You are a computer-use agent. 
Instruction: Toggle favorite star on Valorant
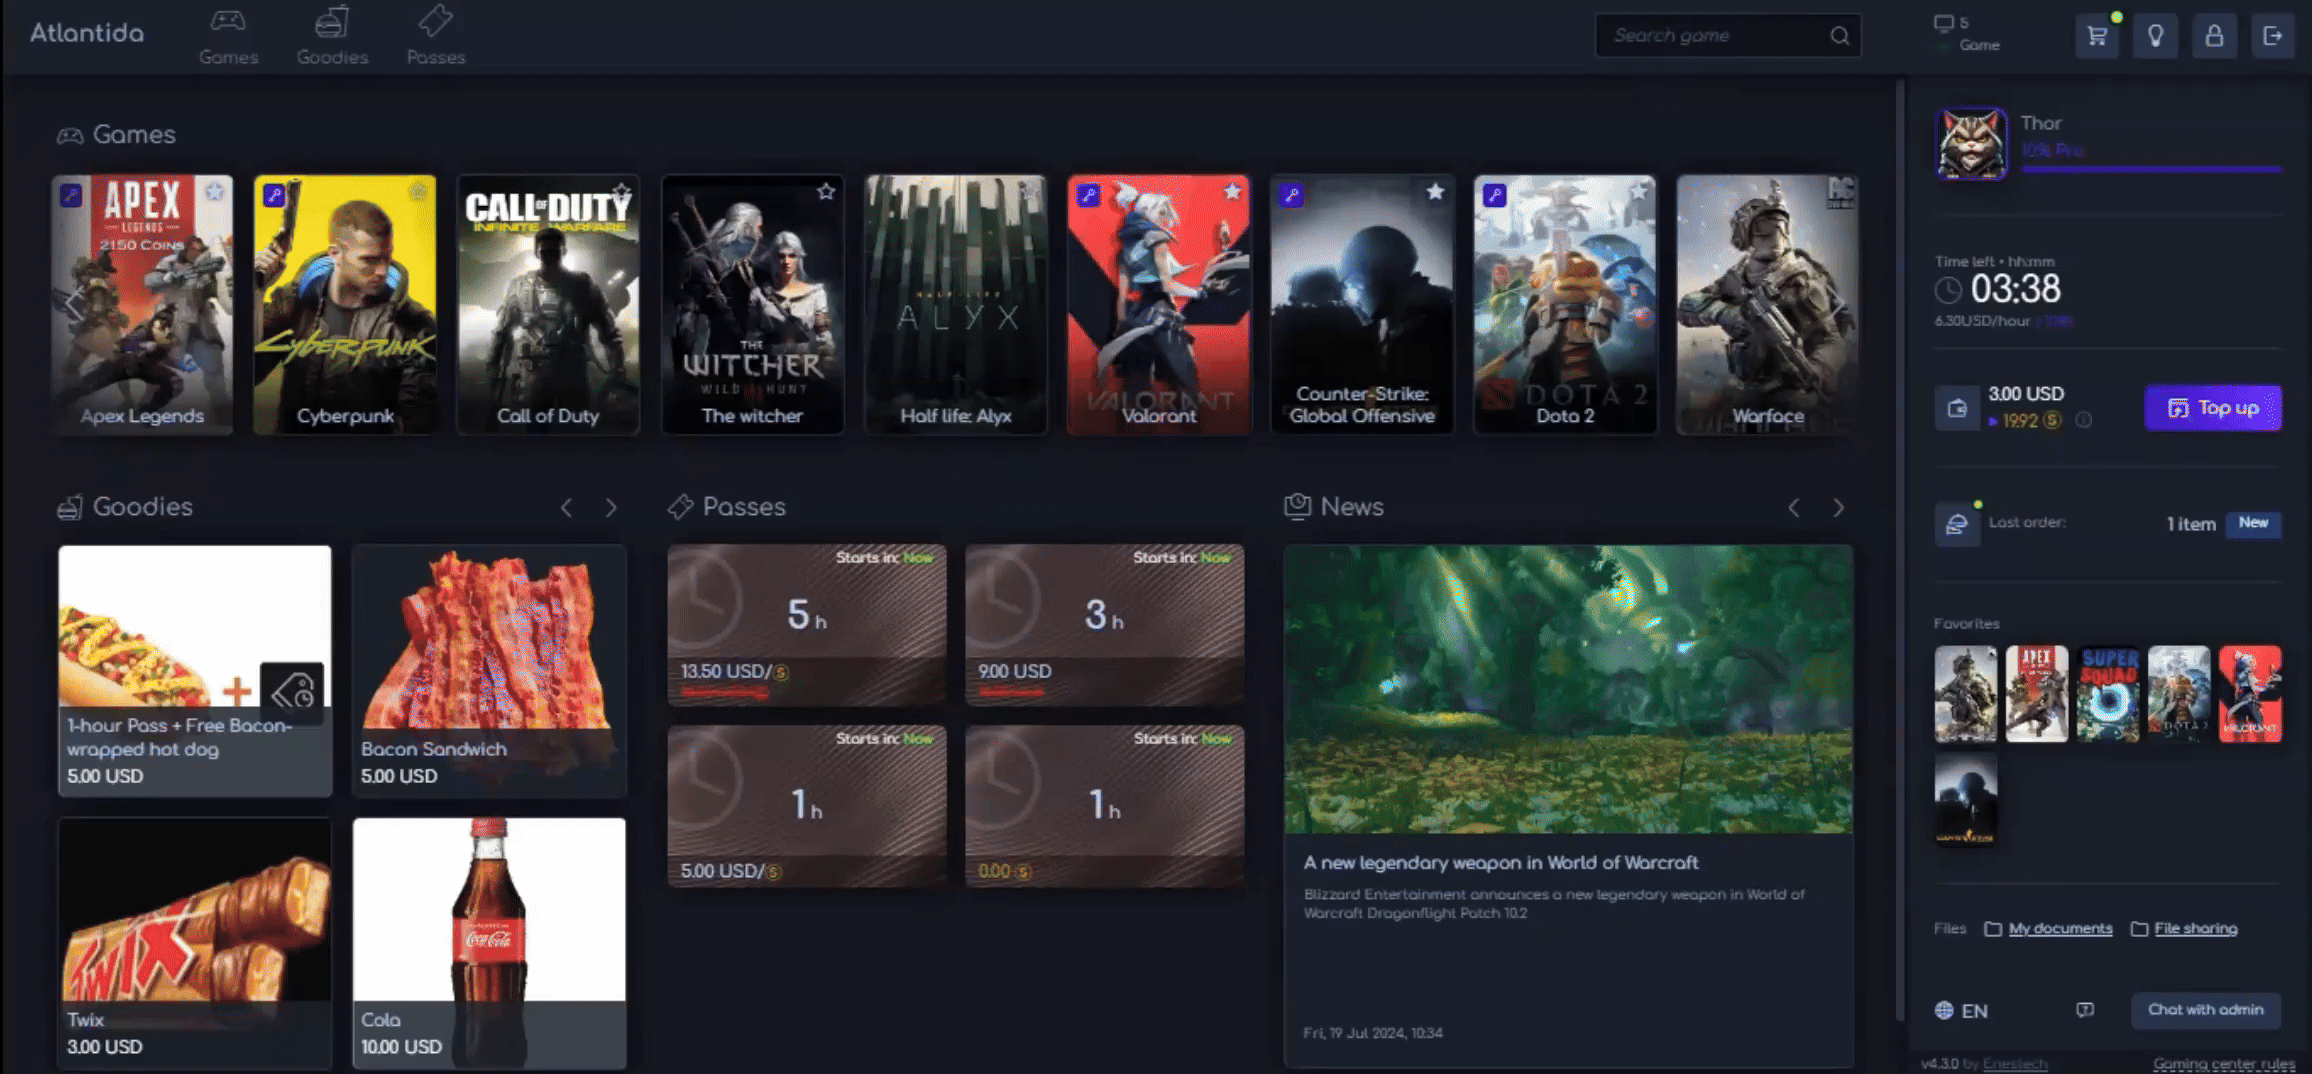pos(1232,191)
